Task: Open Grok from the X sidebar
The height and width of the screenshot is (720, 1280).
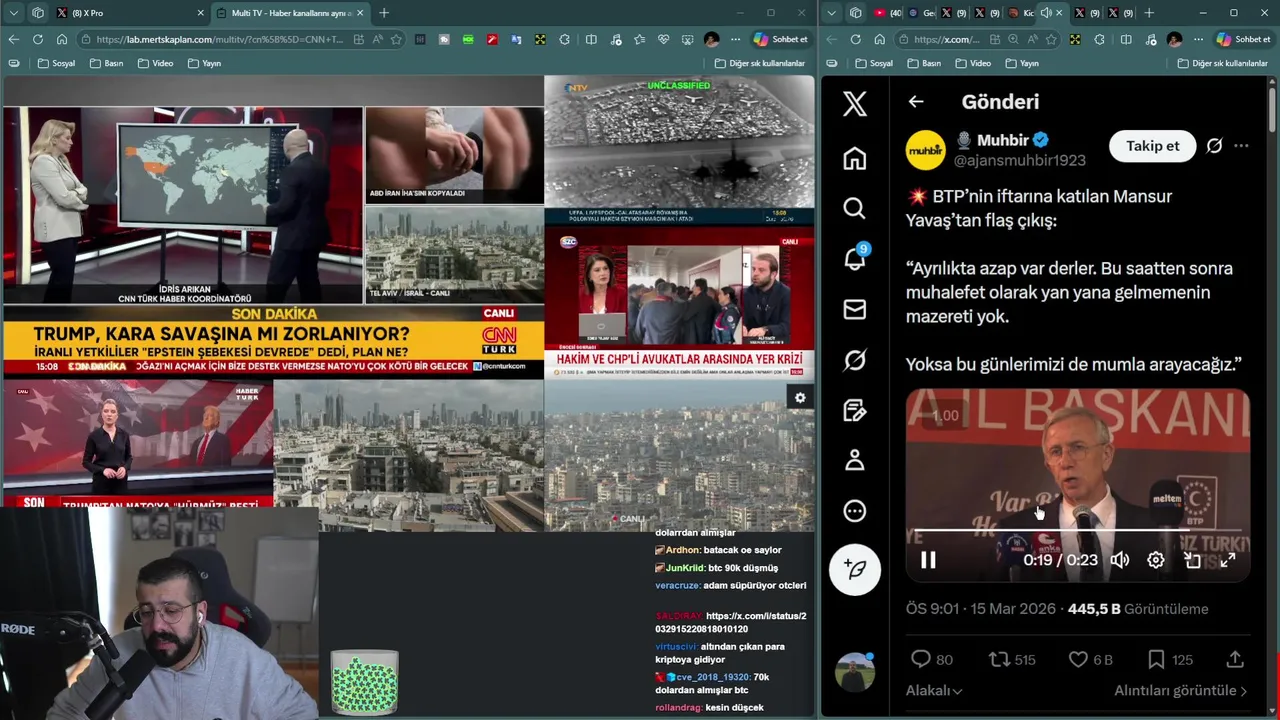Action: point(854,360)
